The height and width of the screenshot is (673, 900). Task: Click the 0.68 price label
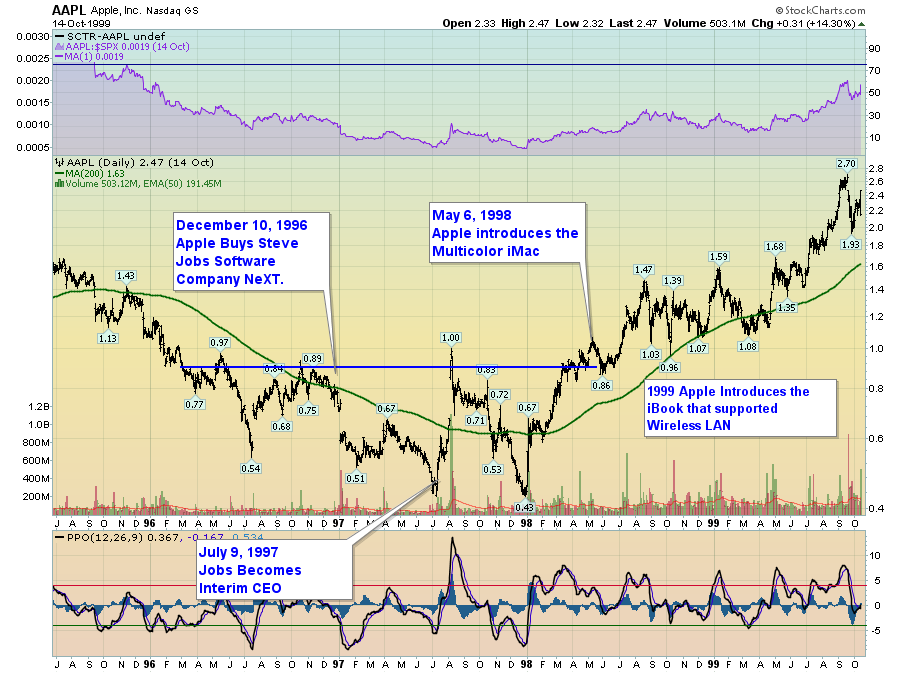click(x=281, y=426)
